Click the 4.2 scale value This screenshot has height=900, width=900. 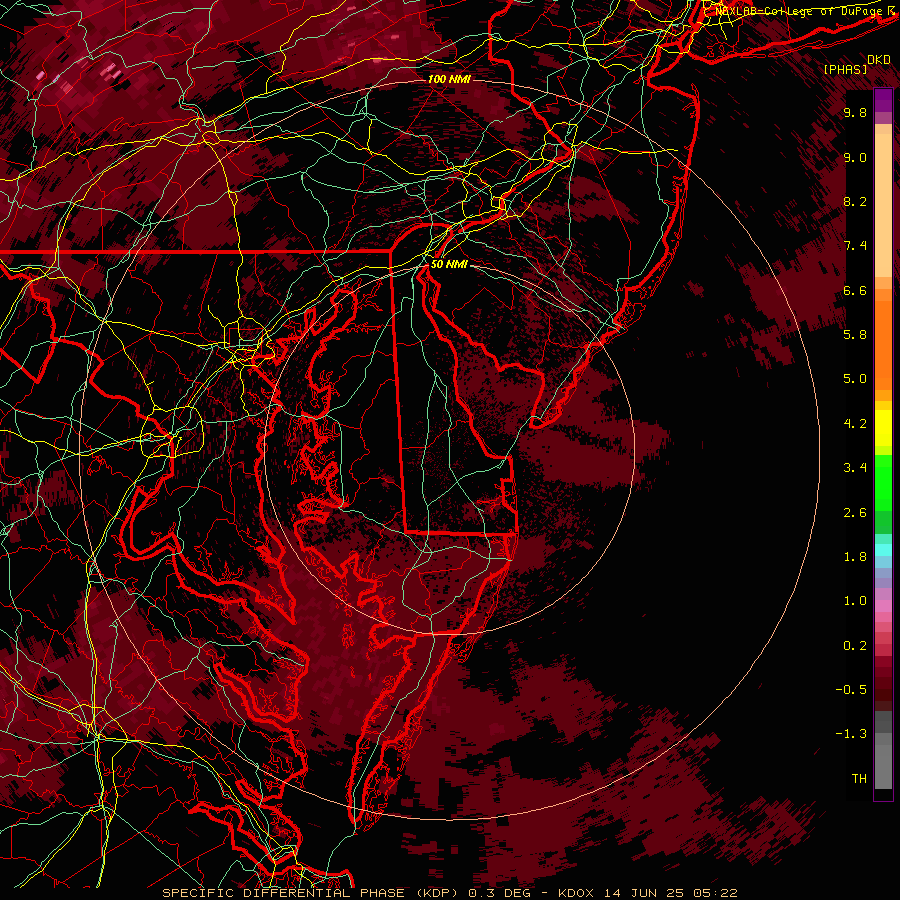click(x=855, y=423)
